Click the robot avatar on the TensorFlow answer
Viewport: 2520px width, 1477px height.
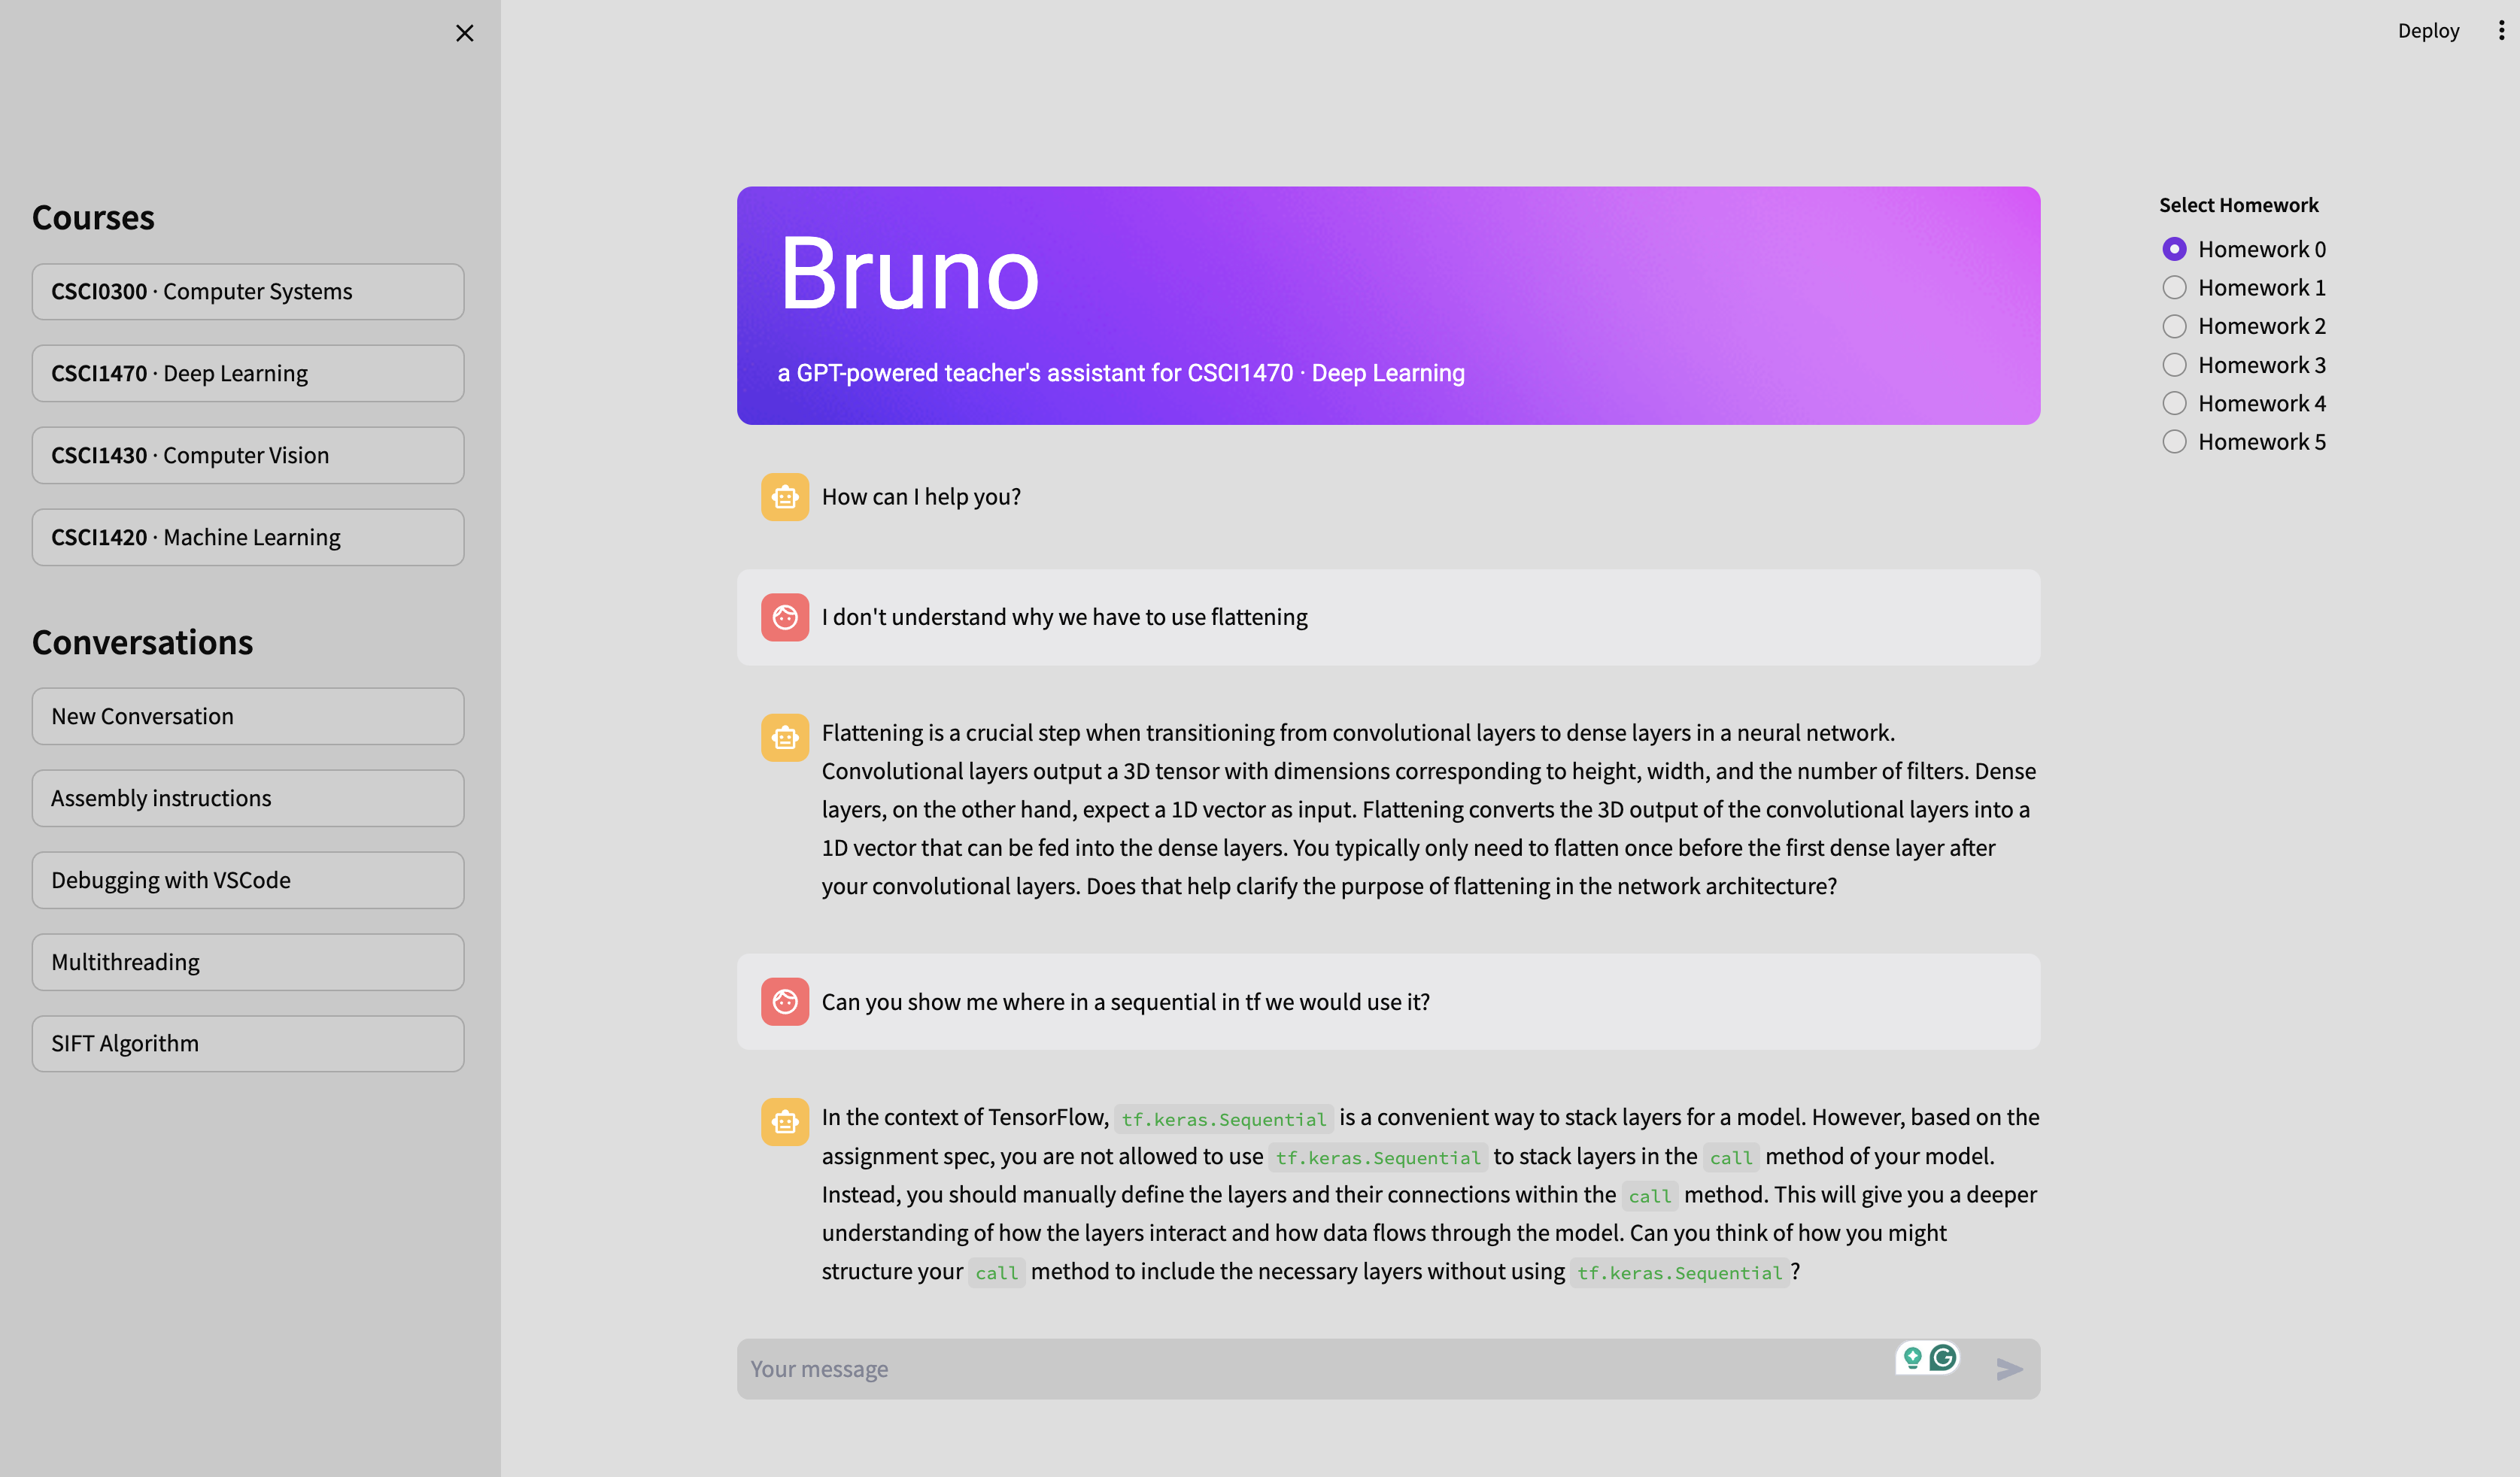785,1122
